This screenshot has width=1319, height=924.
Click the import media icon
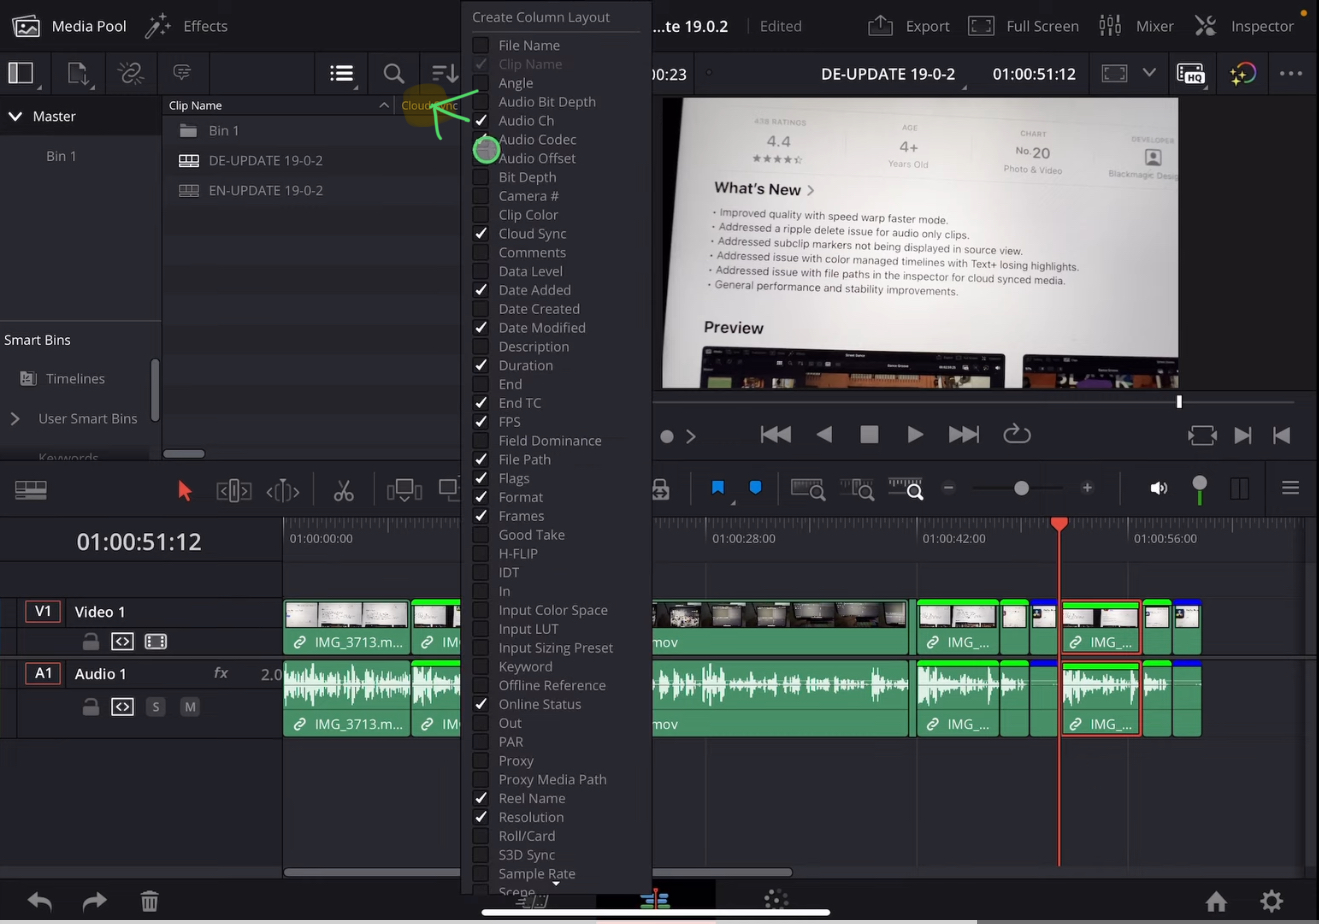tap(78, 73)
